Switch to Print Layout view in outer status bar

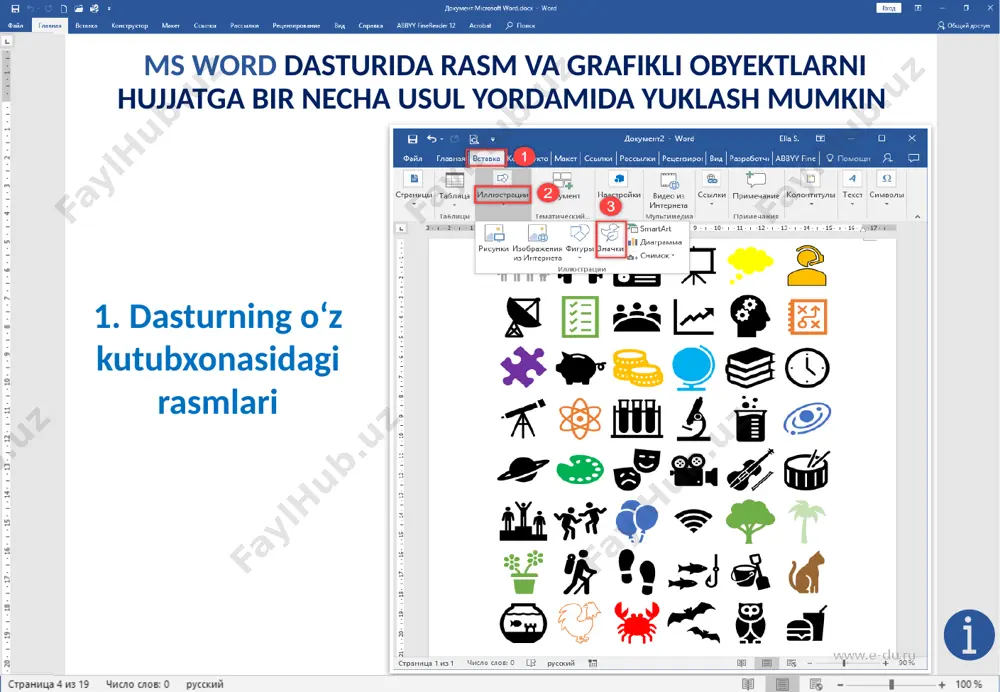point(782,684)
